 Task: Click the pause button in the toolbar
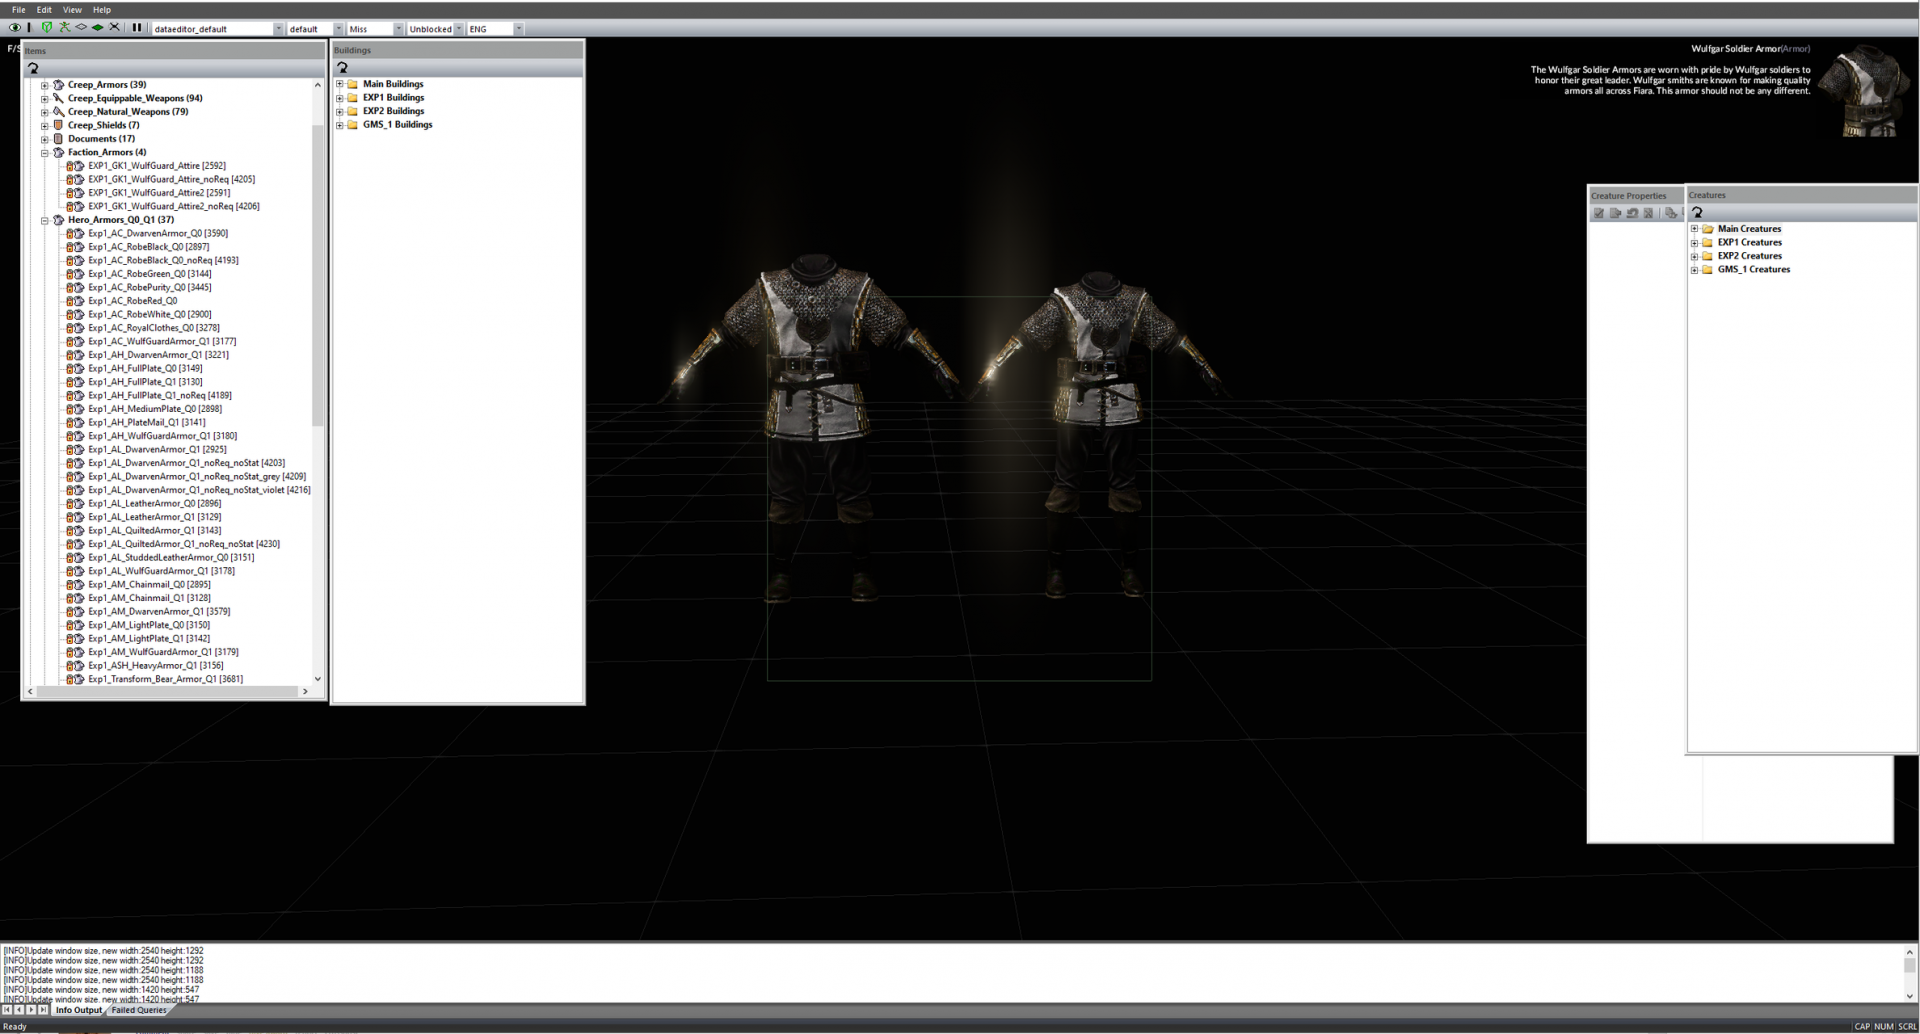[136, 28]
